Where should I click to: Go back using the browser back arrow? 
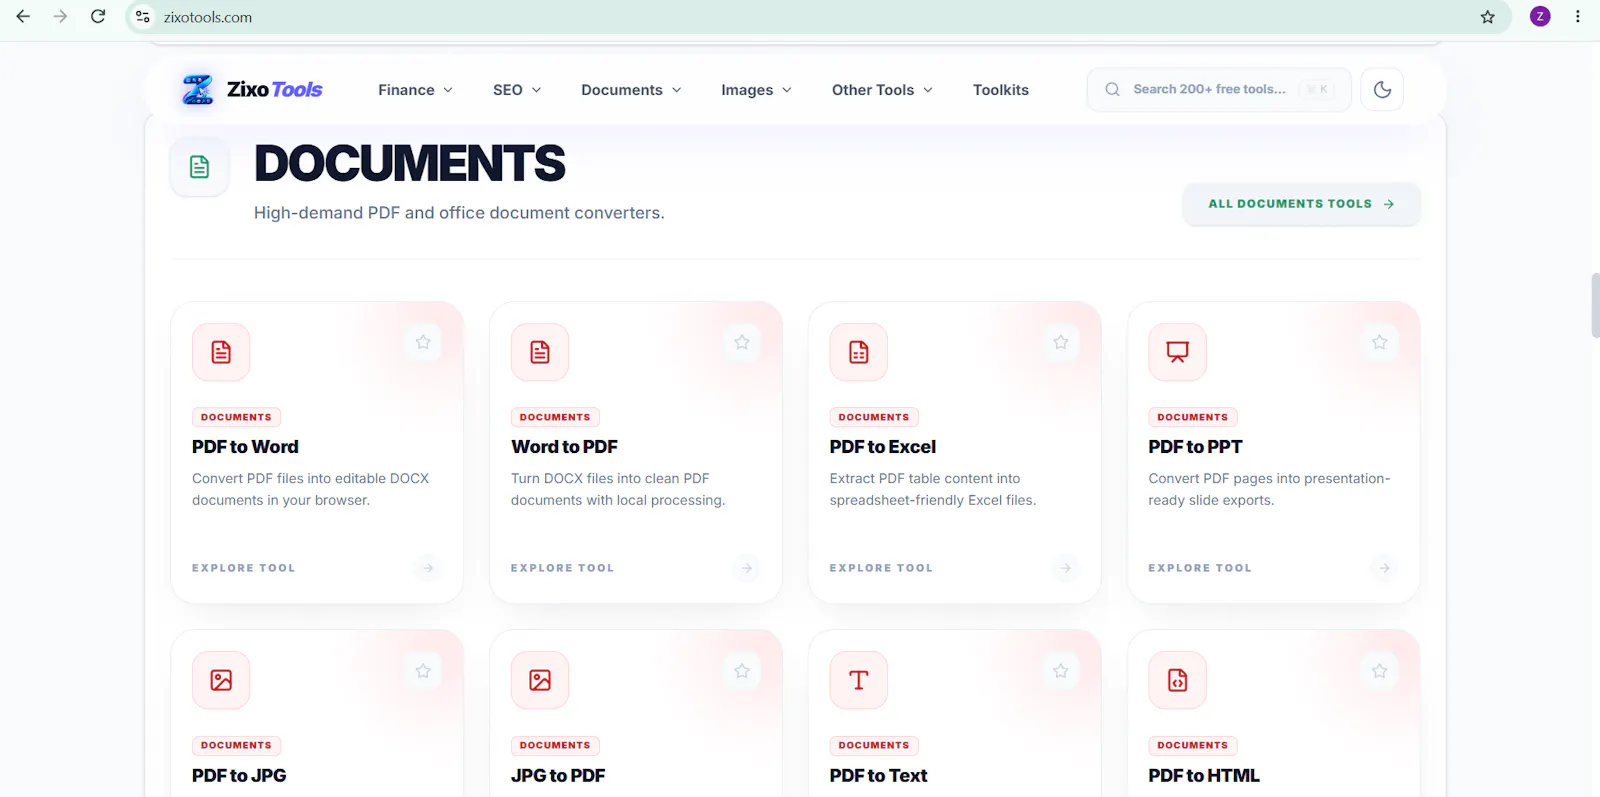point(23,17)
